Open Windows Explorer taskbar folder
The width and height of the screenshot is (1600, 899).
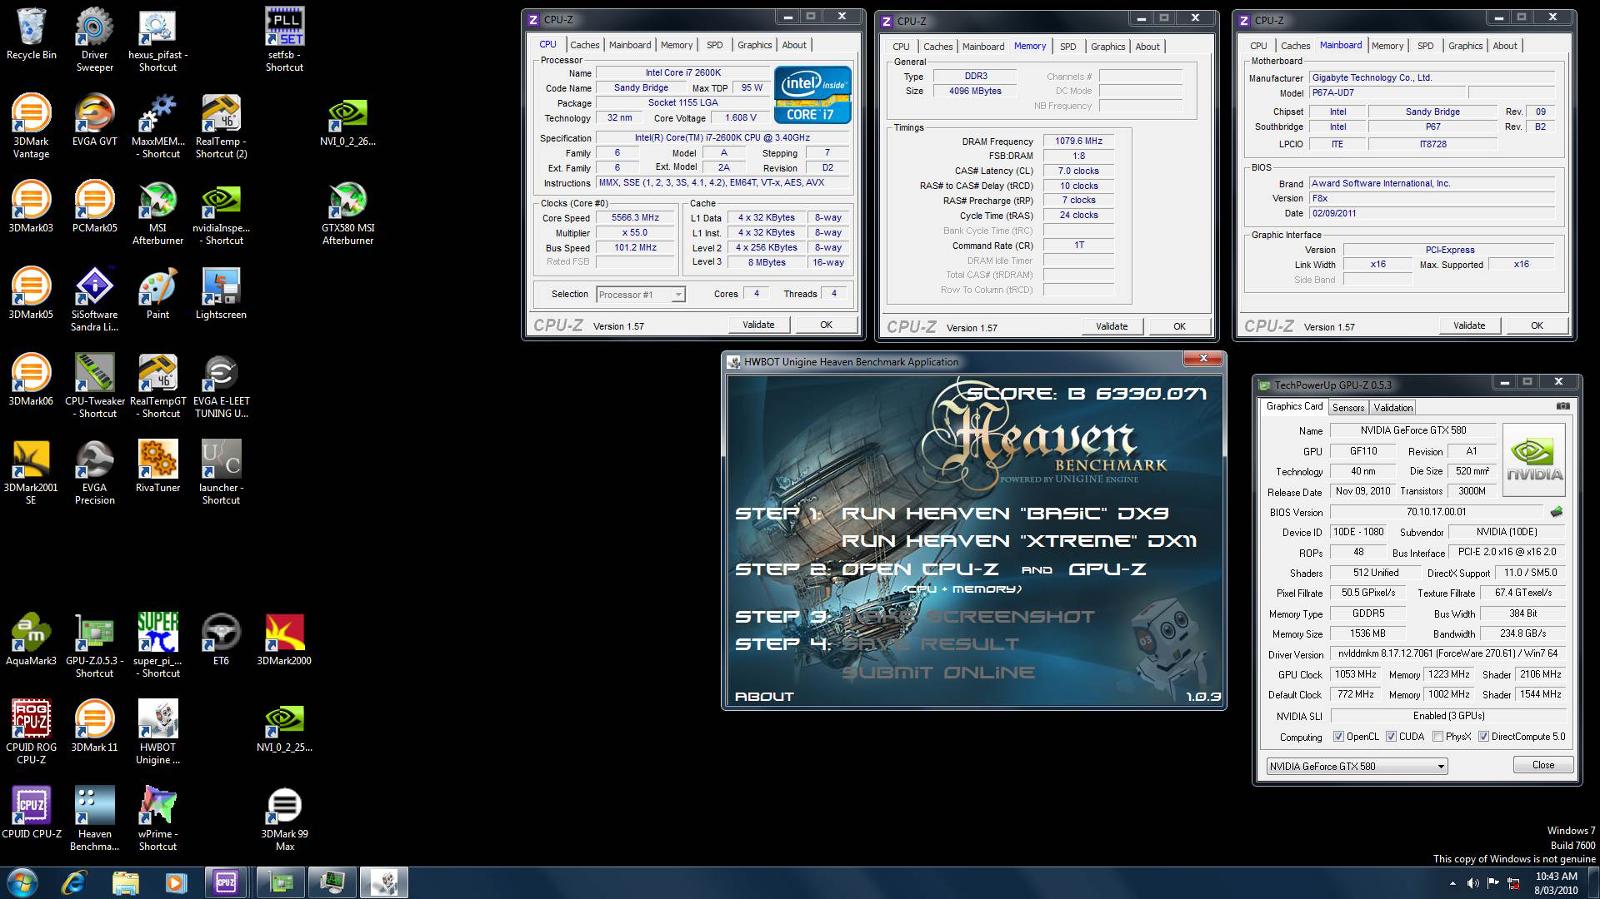(125, 883)
